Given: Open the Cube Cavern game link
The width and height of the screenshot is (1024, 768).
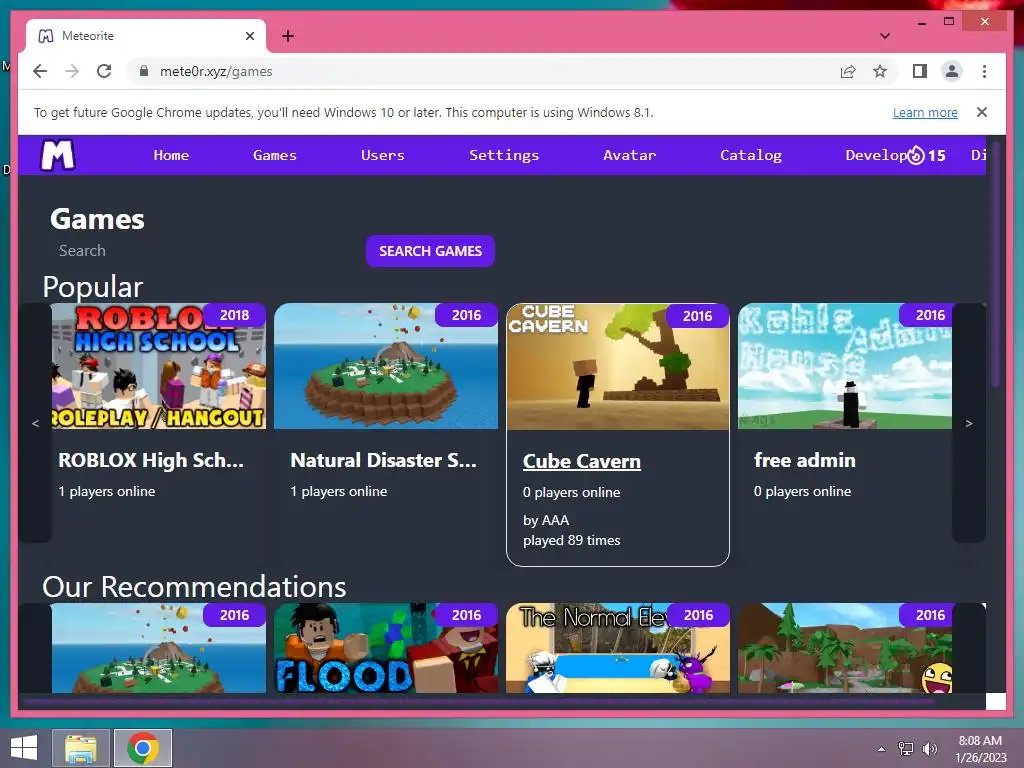Looking at the screenshot, I should click(x=581, y=461).
